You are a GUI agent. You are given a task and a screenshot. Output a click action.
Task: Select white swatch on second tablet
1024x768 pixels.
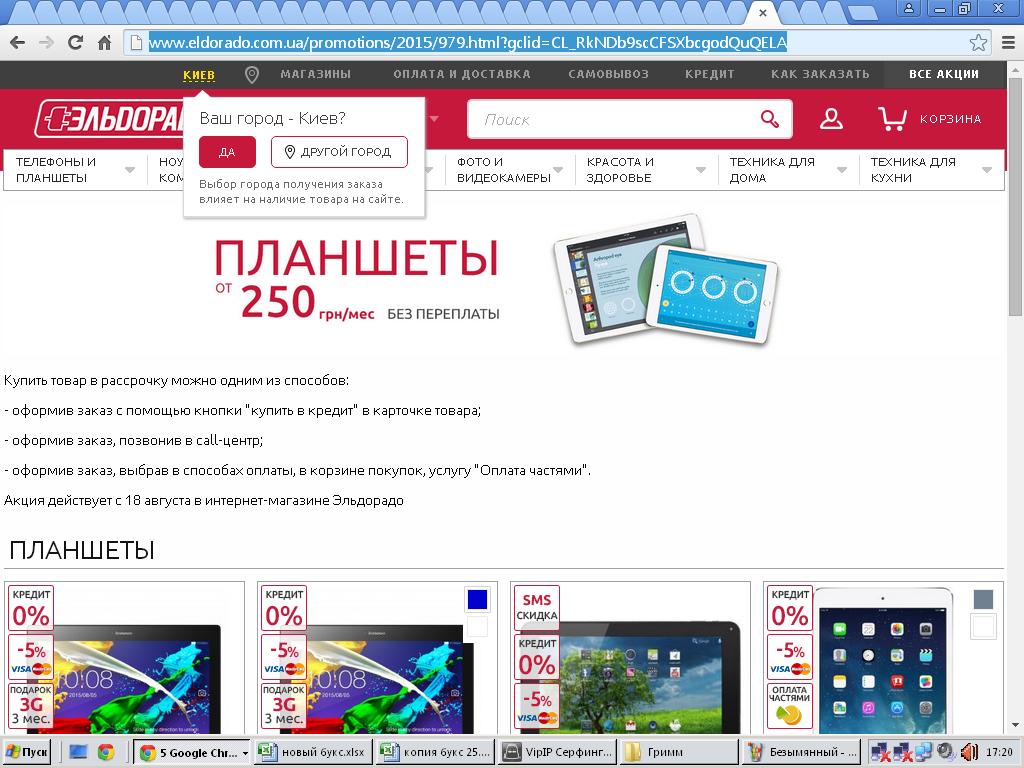click(477, 627)
